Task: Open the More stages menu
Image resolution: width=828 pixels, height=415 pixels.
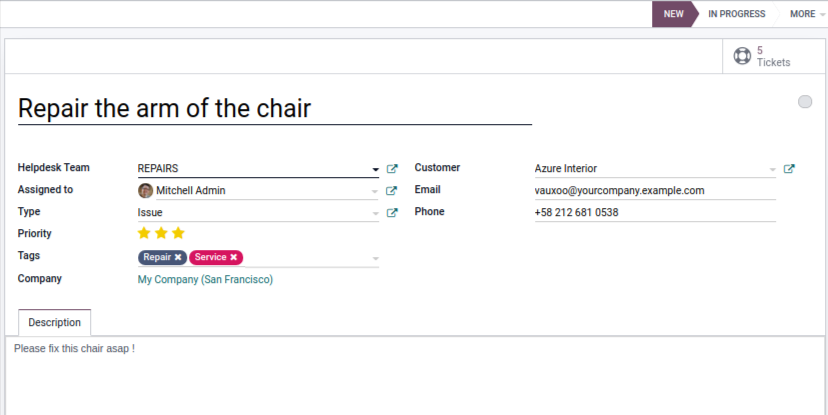Action: pyautogui.click(x=806, y=14)
